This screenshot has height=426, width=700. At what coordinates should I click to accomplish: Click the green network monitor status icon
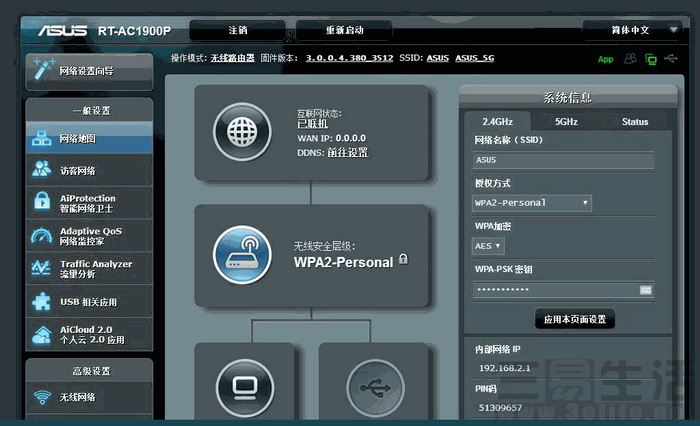(x=651, y=59)
